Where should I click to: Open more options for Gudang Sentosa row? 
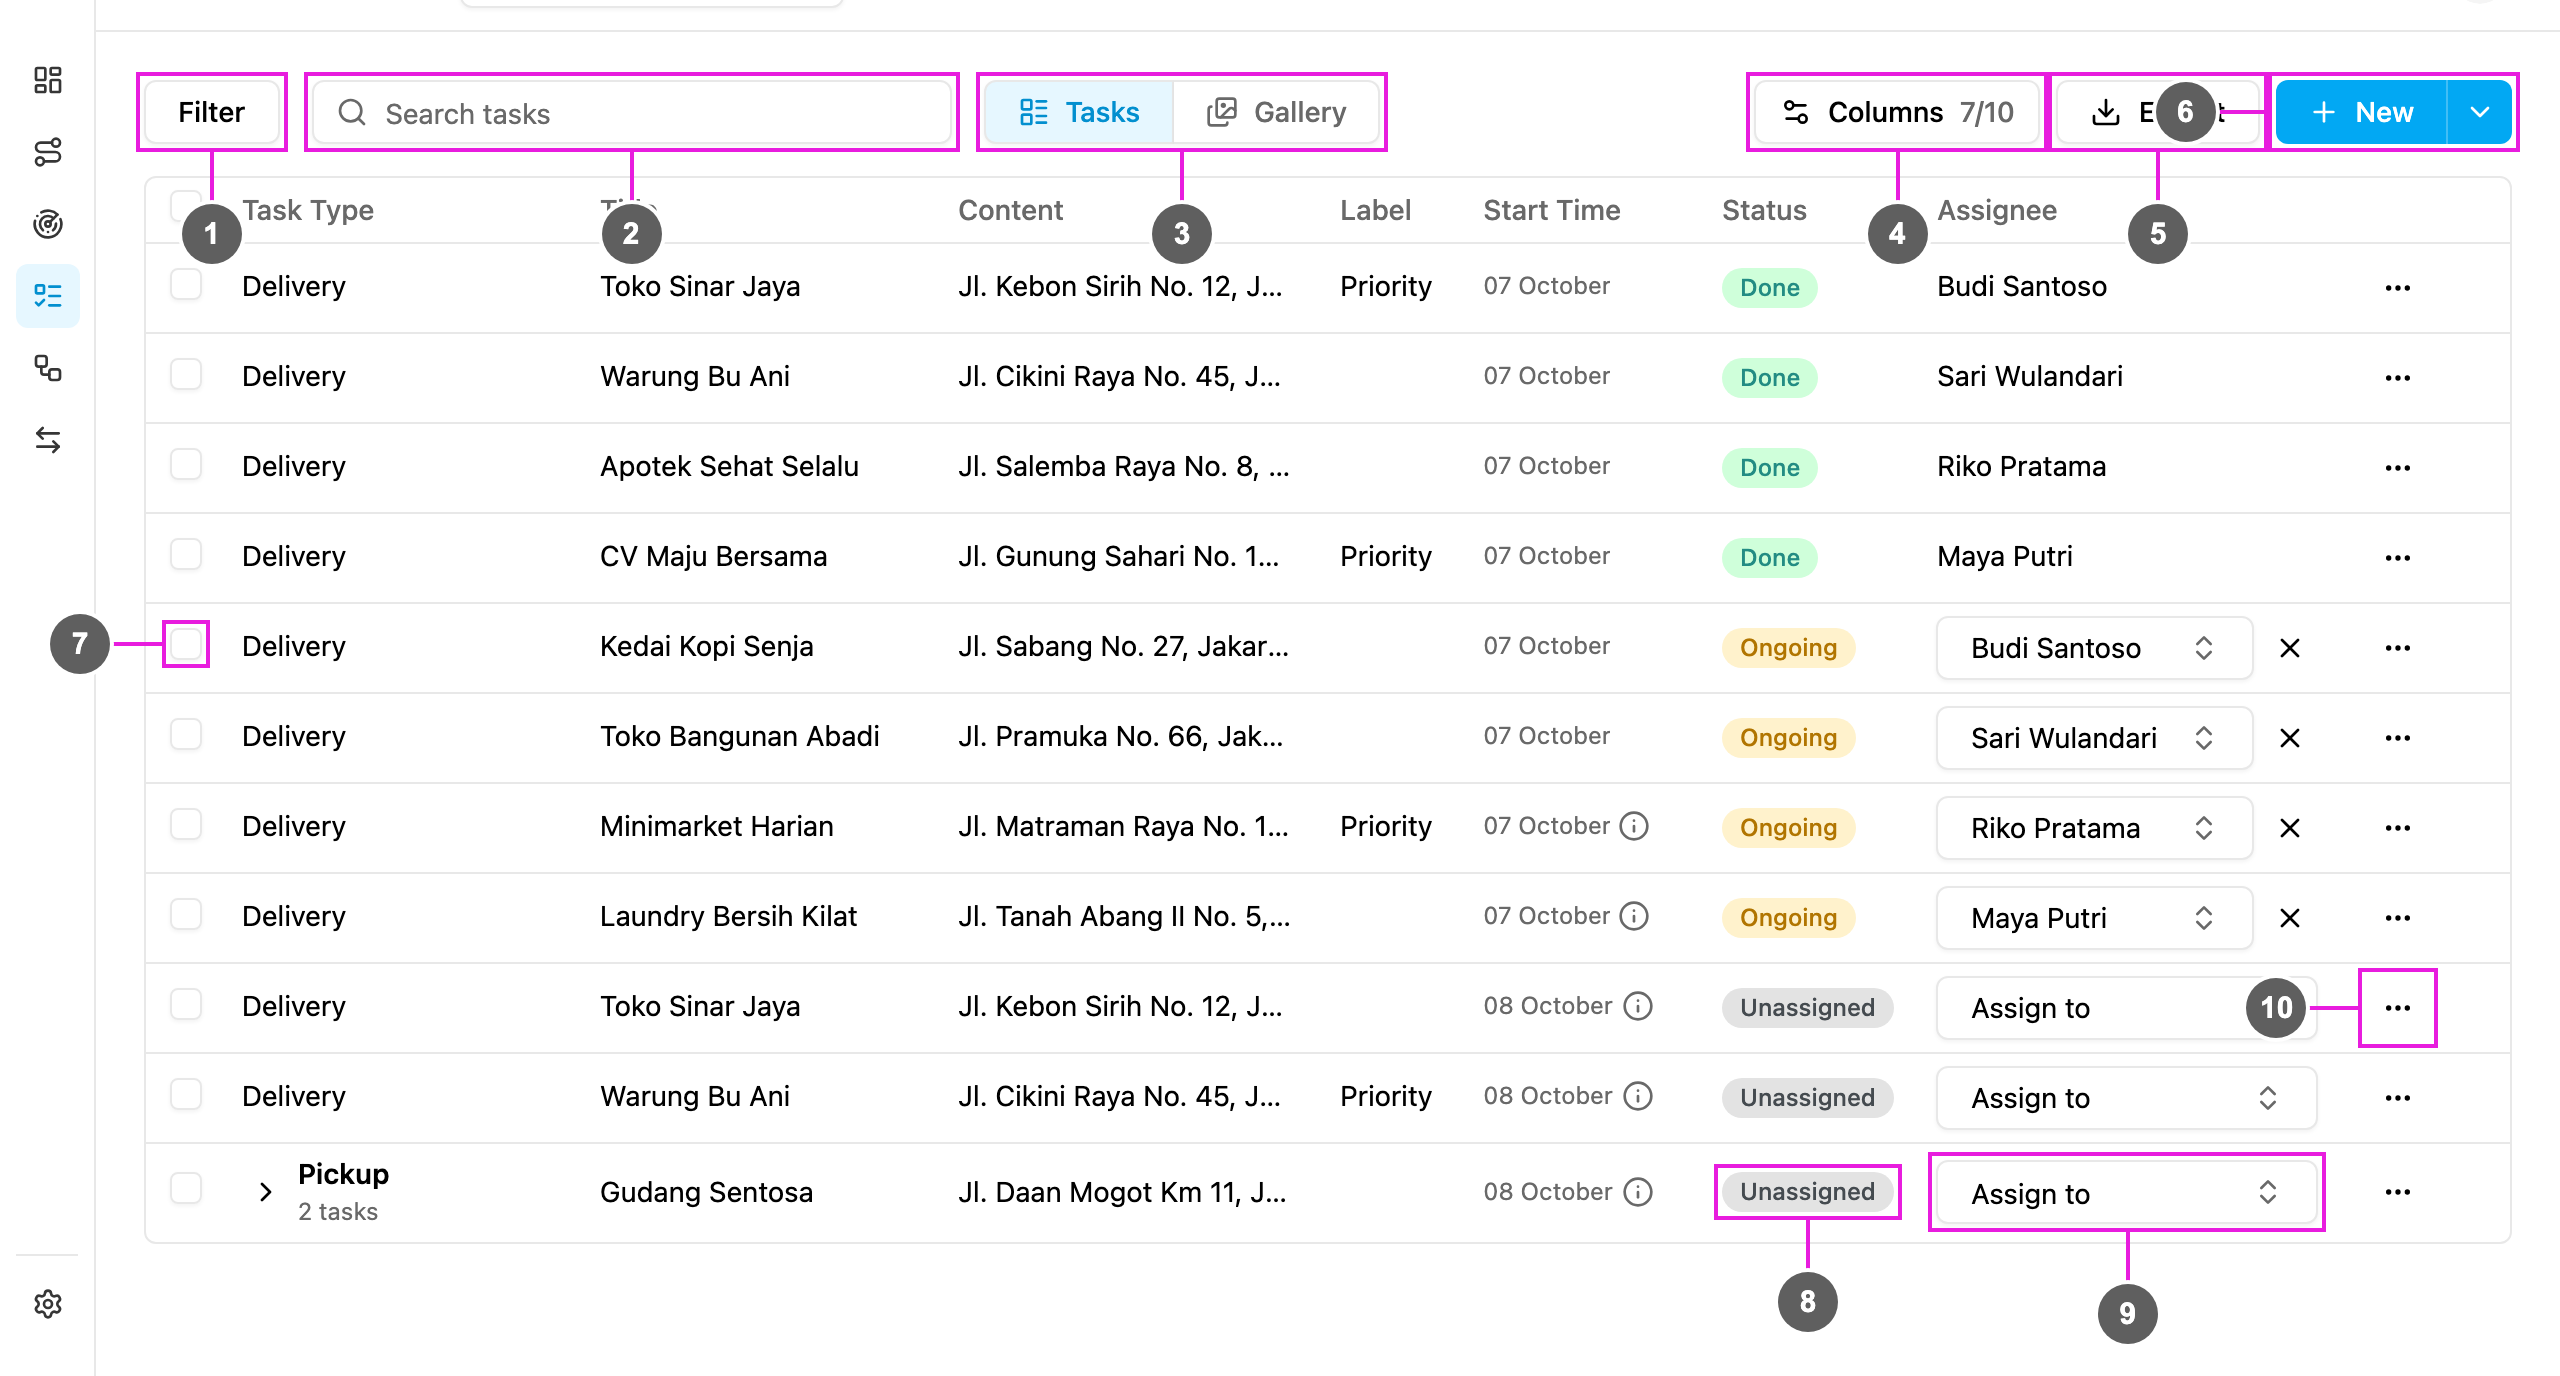coord(2397,1192)
